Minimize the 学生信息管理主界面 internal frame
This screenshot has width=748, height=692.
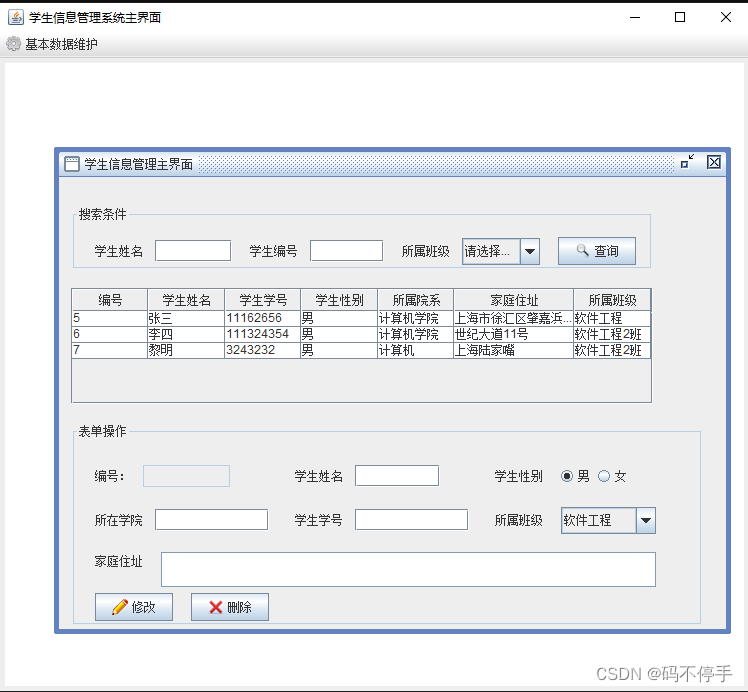687,161
